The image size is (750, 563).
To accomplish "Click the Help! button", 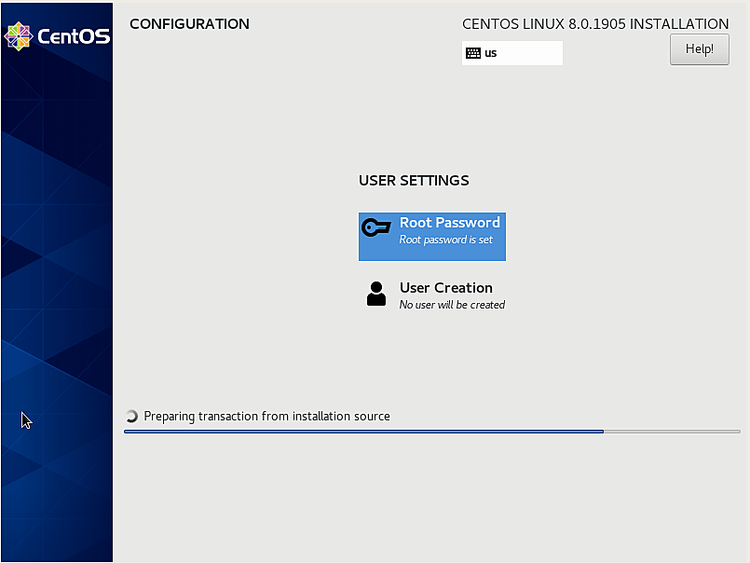I will [699, 49].
